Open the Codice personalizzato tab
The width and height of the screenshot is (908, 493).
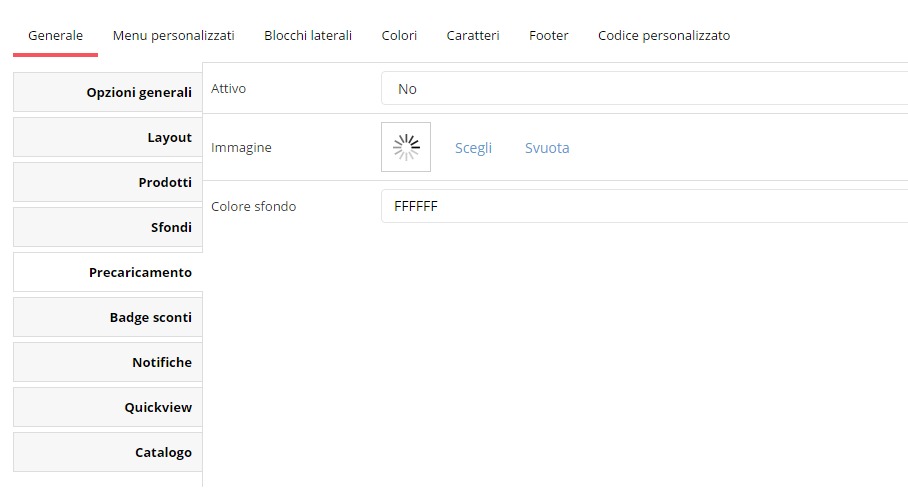pyautogui.click(x=664, y=35)
